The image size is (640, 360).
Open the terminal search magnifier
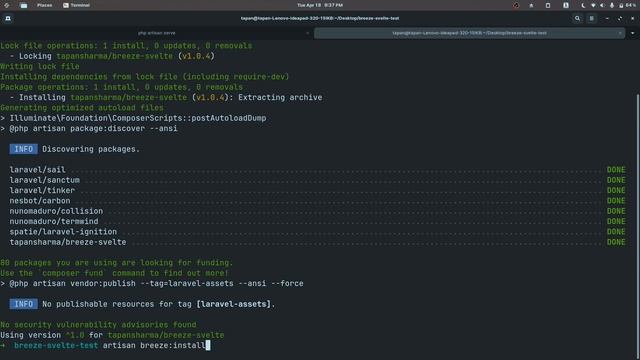(577, 18)
